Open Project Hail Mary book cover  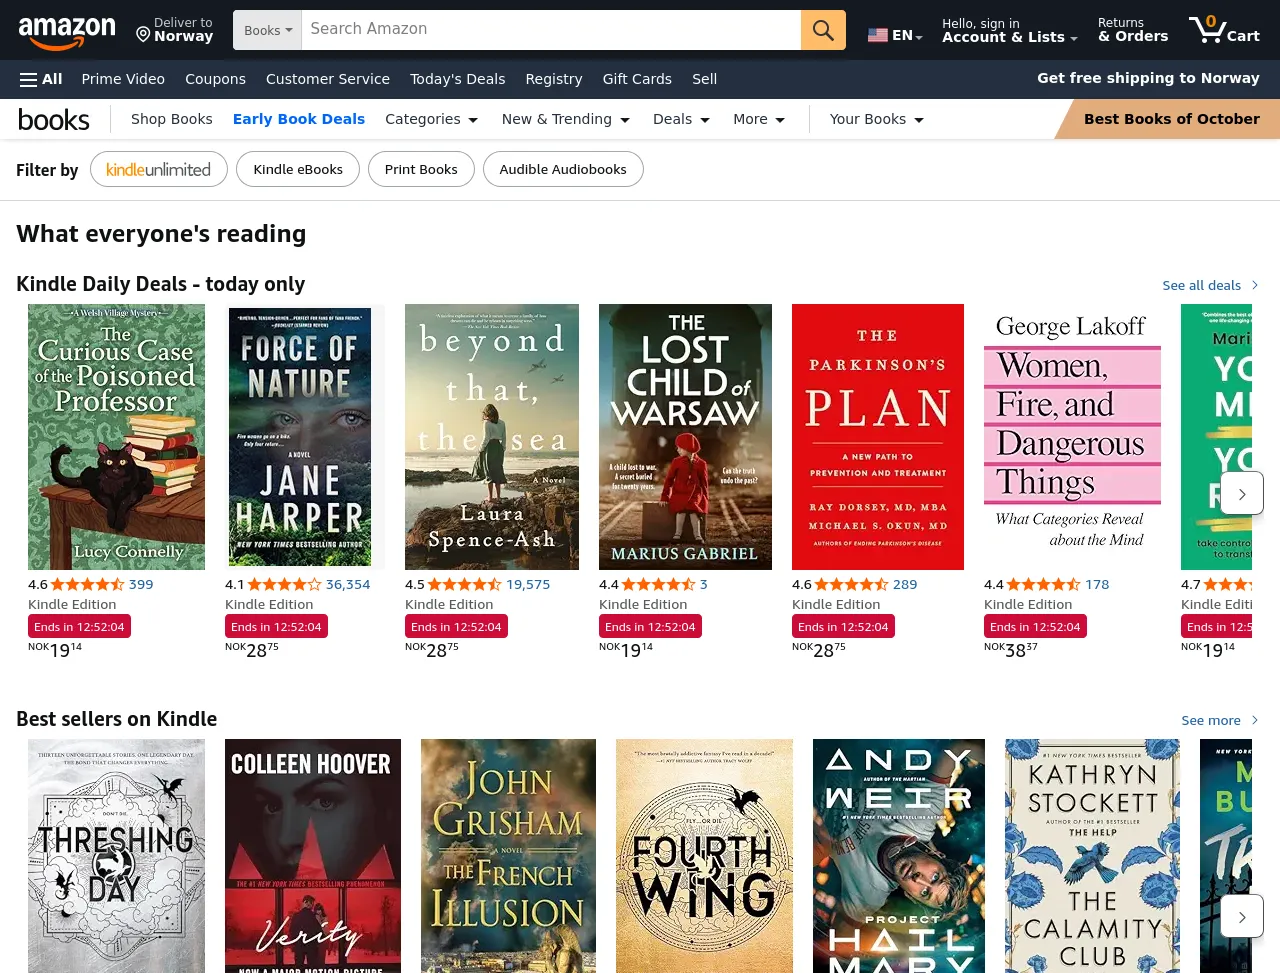tap(899, 856)
